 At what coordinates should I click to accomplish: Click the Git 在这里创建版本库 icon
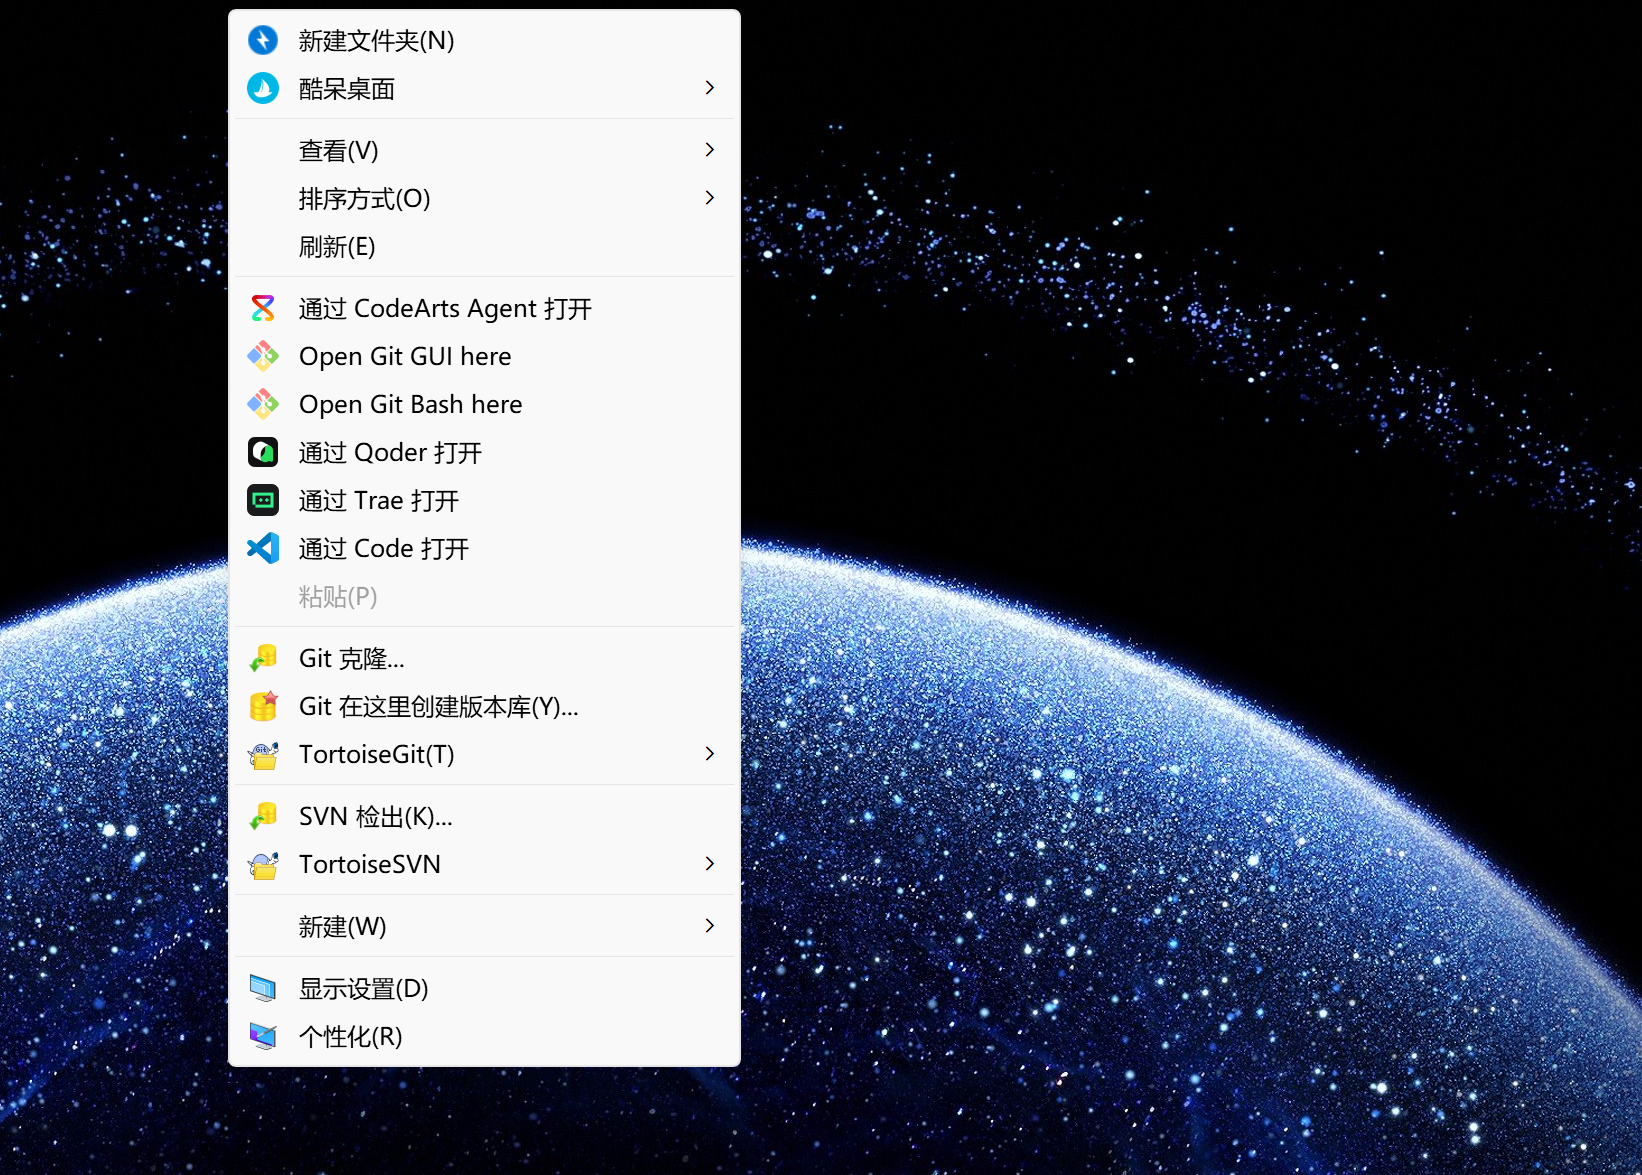pyautogui.click(x=263, y=706)
